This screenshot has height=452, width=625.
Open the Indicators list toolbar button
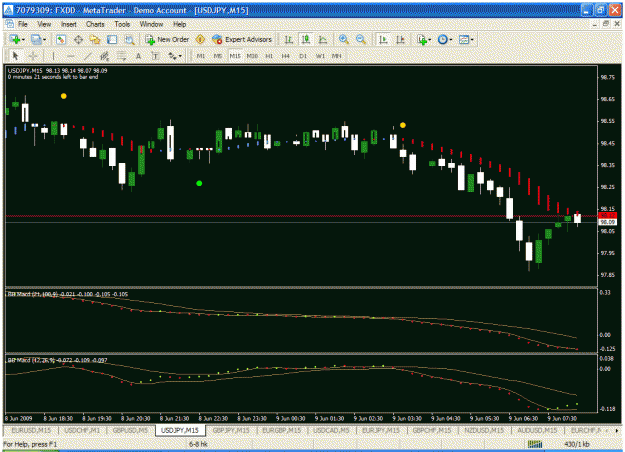coord(421,39)
